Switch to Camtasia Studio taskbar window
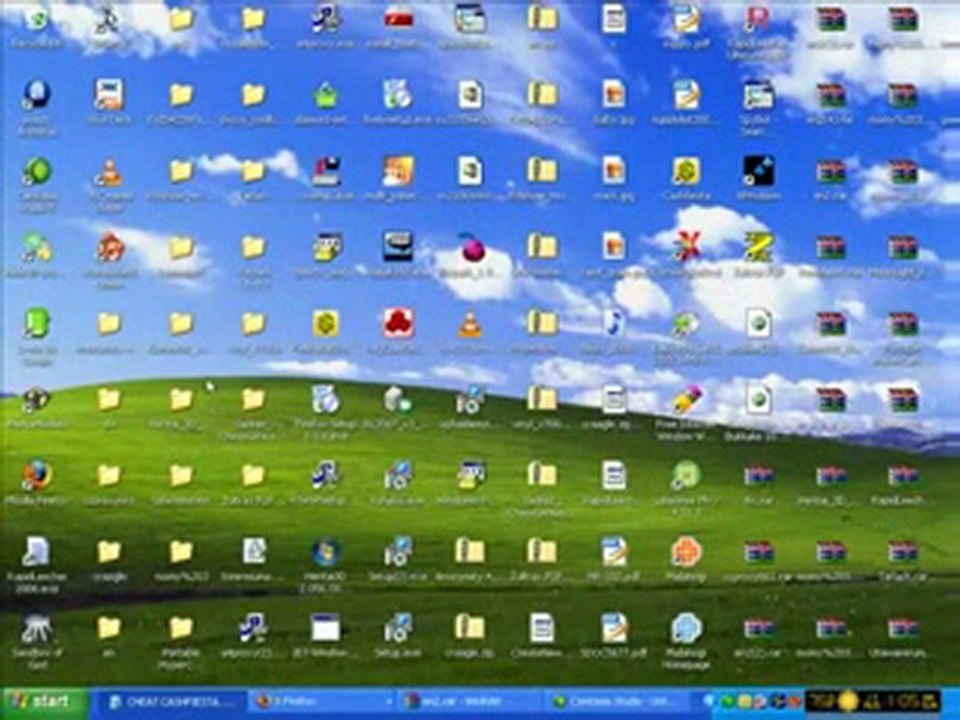Image resolution: width=960 pixels, height=720 pixels. [x=618, y=702]
